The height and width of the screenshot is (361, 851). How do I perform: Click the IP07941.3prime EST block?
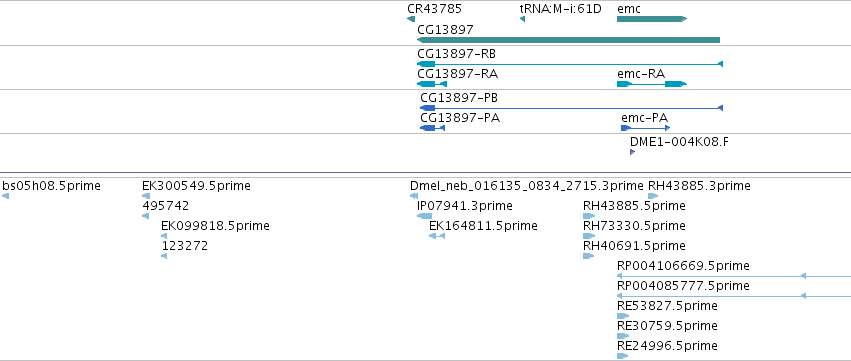click(x=424, y=216)
